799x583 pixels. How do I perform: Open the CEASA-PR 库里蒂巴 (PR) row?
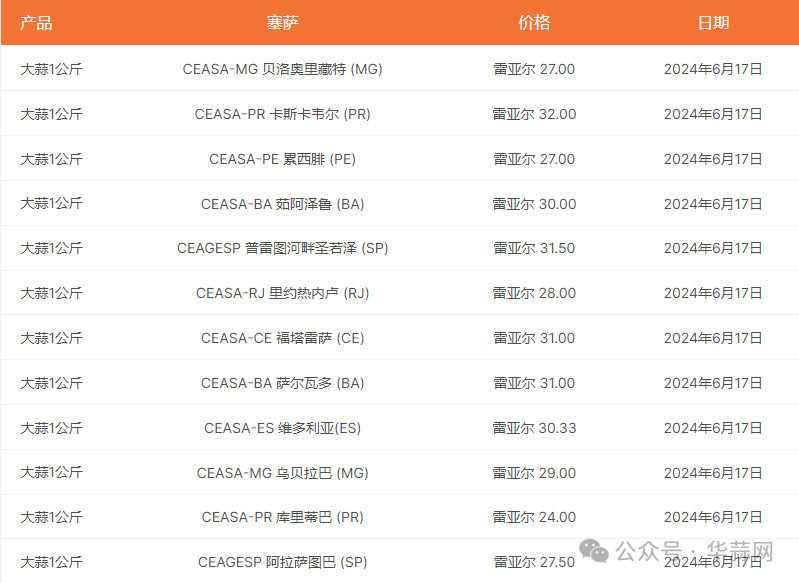(282, 517)
